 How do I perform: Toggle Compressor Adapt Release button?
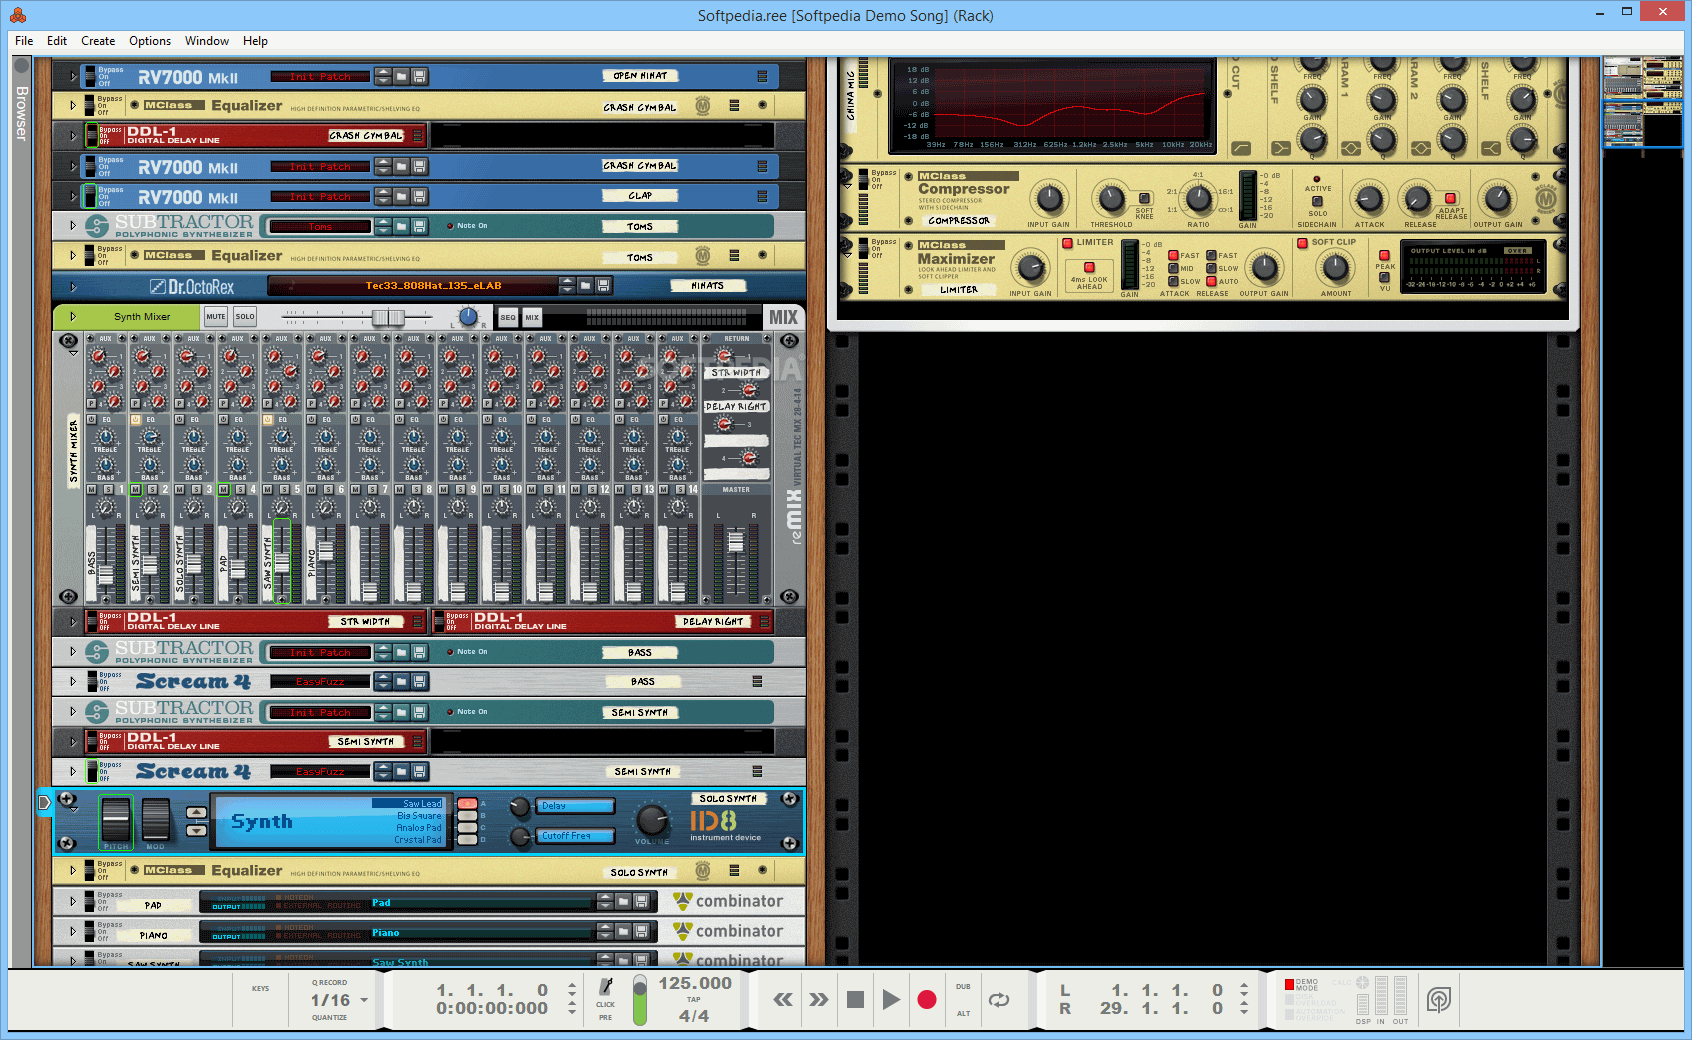tap(1450, 198)
